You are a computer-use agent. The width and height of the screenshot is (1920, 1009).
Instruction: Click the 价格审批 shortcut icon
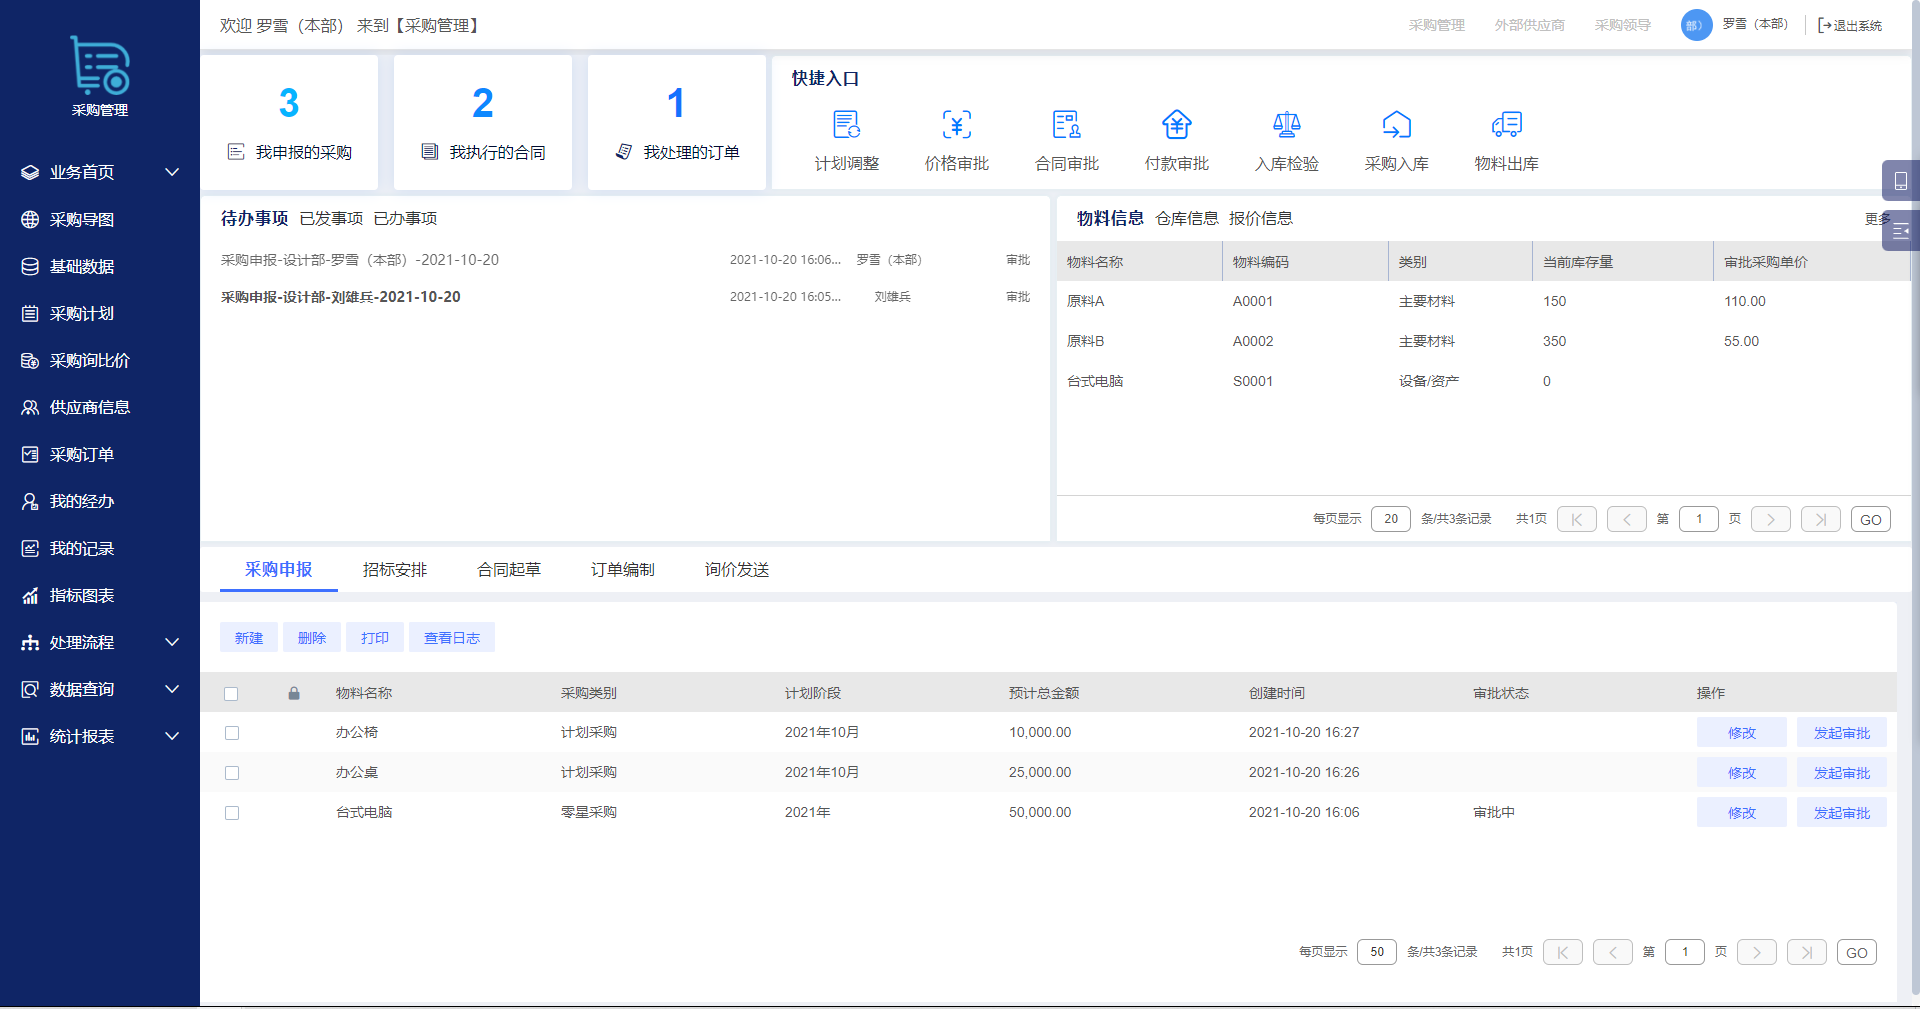click(x=956, y=125)
